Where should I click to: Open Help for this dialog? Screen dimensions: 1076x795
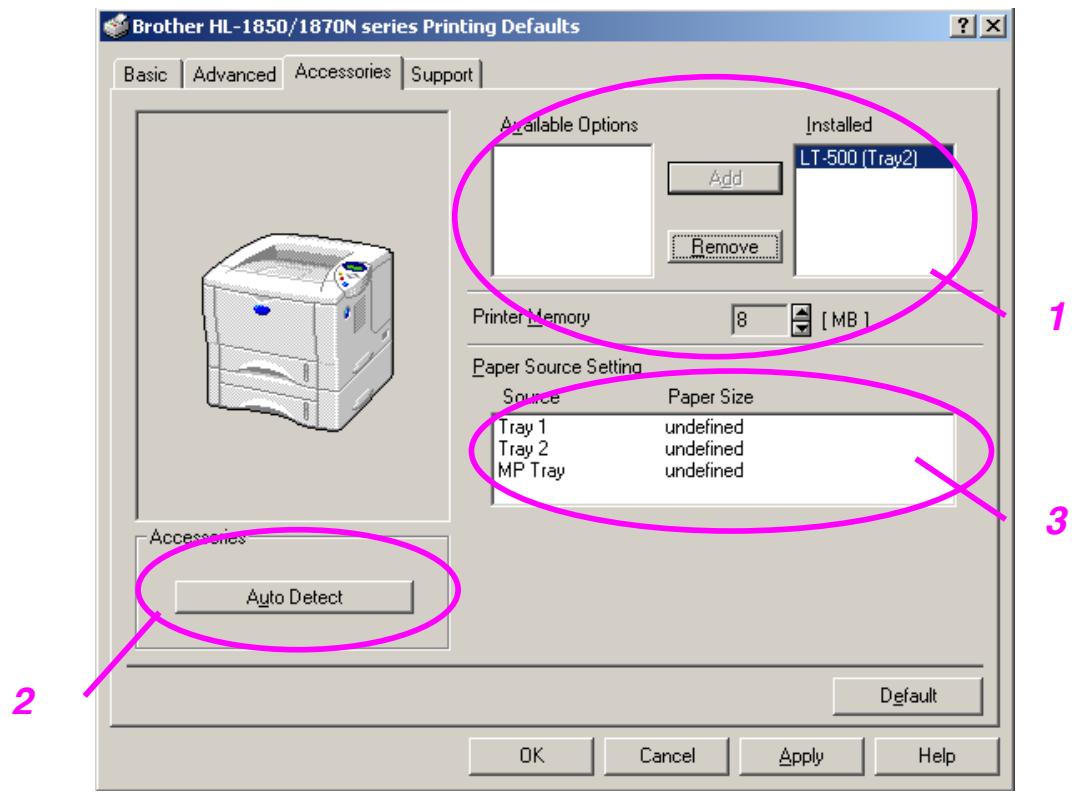pyautogui.click(x=936, y=756)
